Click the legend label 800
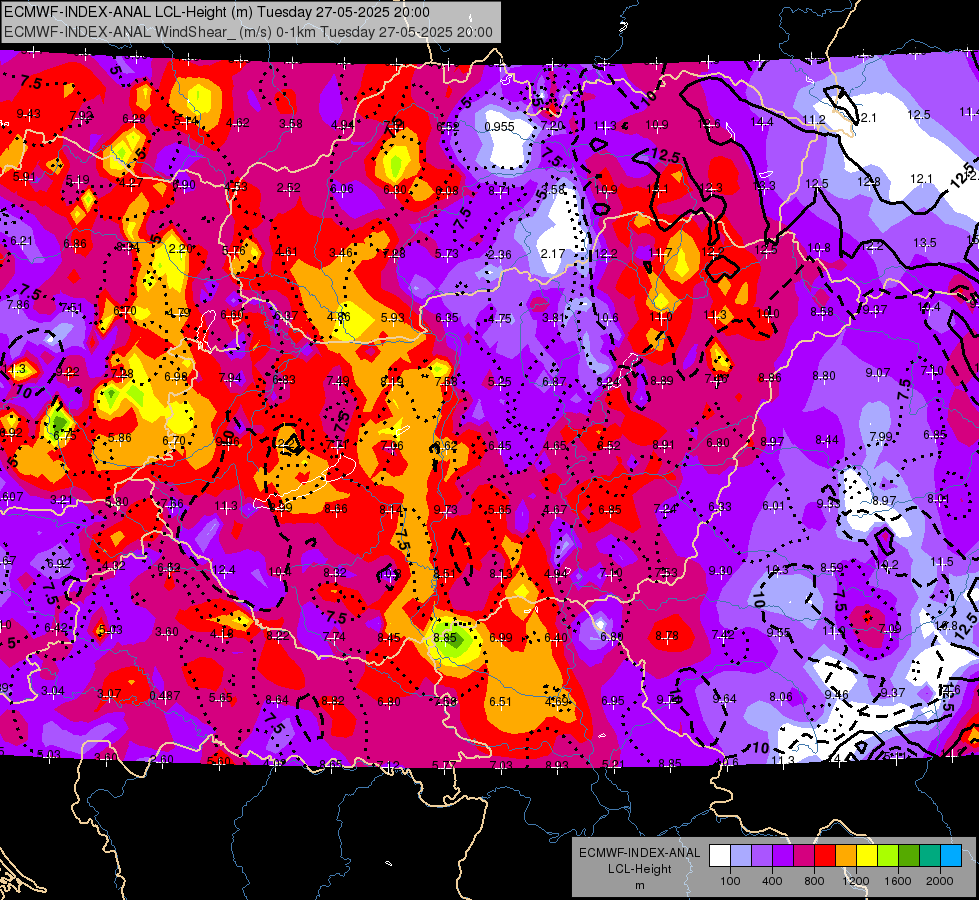Screen dimensions: 979x900 [x=814, y=881]
